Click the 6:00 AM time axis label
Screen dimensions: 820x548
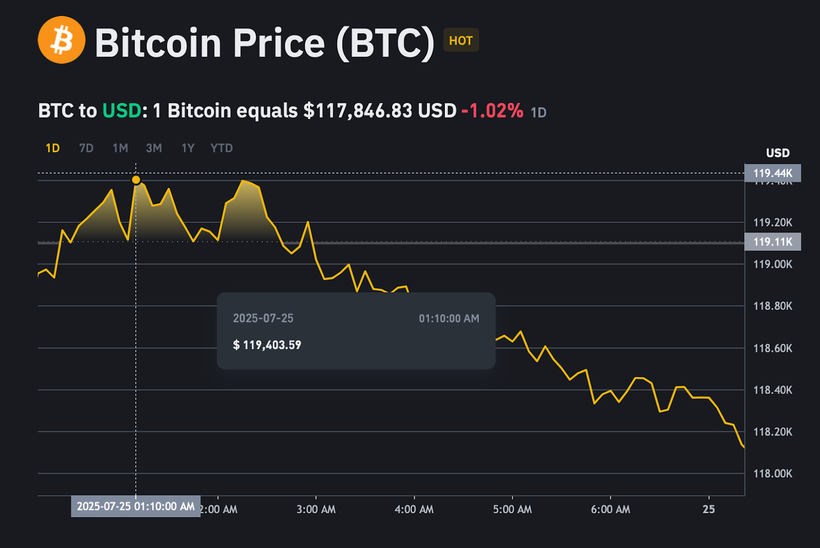pos(610,509)
